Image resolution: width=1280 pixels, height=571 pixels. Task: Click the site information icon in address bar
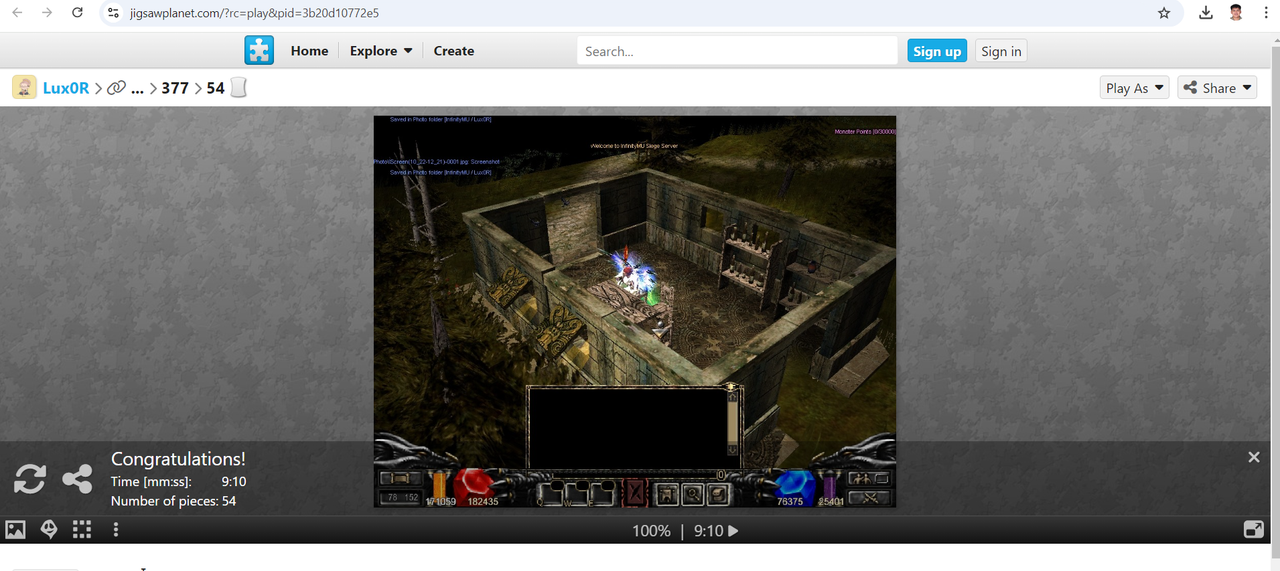point(113,13)
